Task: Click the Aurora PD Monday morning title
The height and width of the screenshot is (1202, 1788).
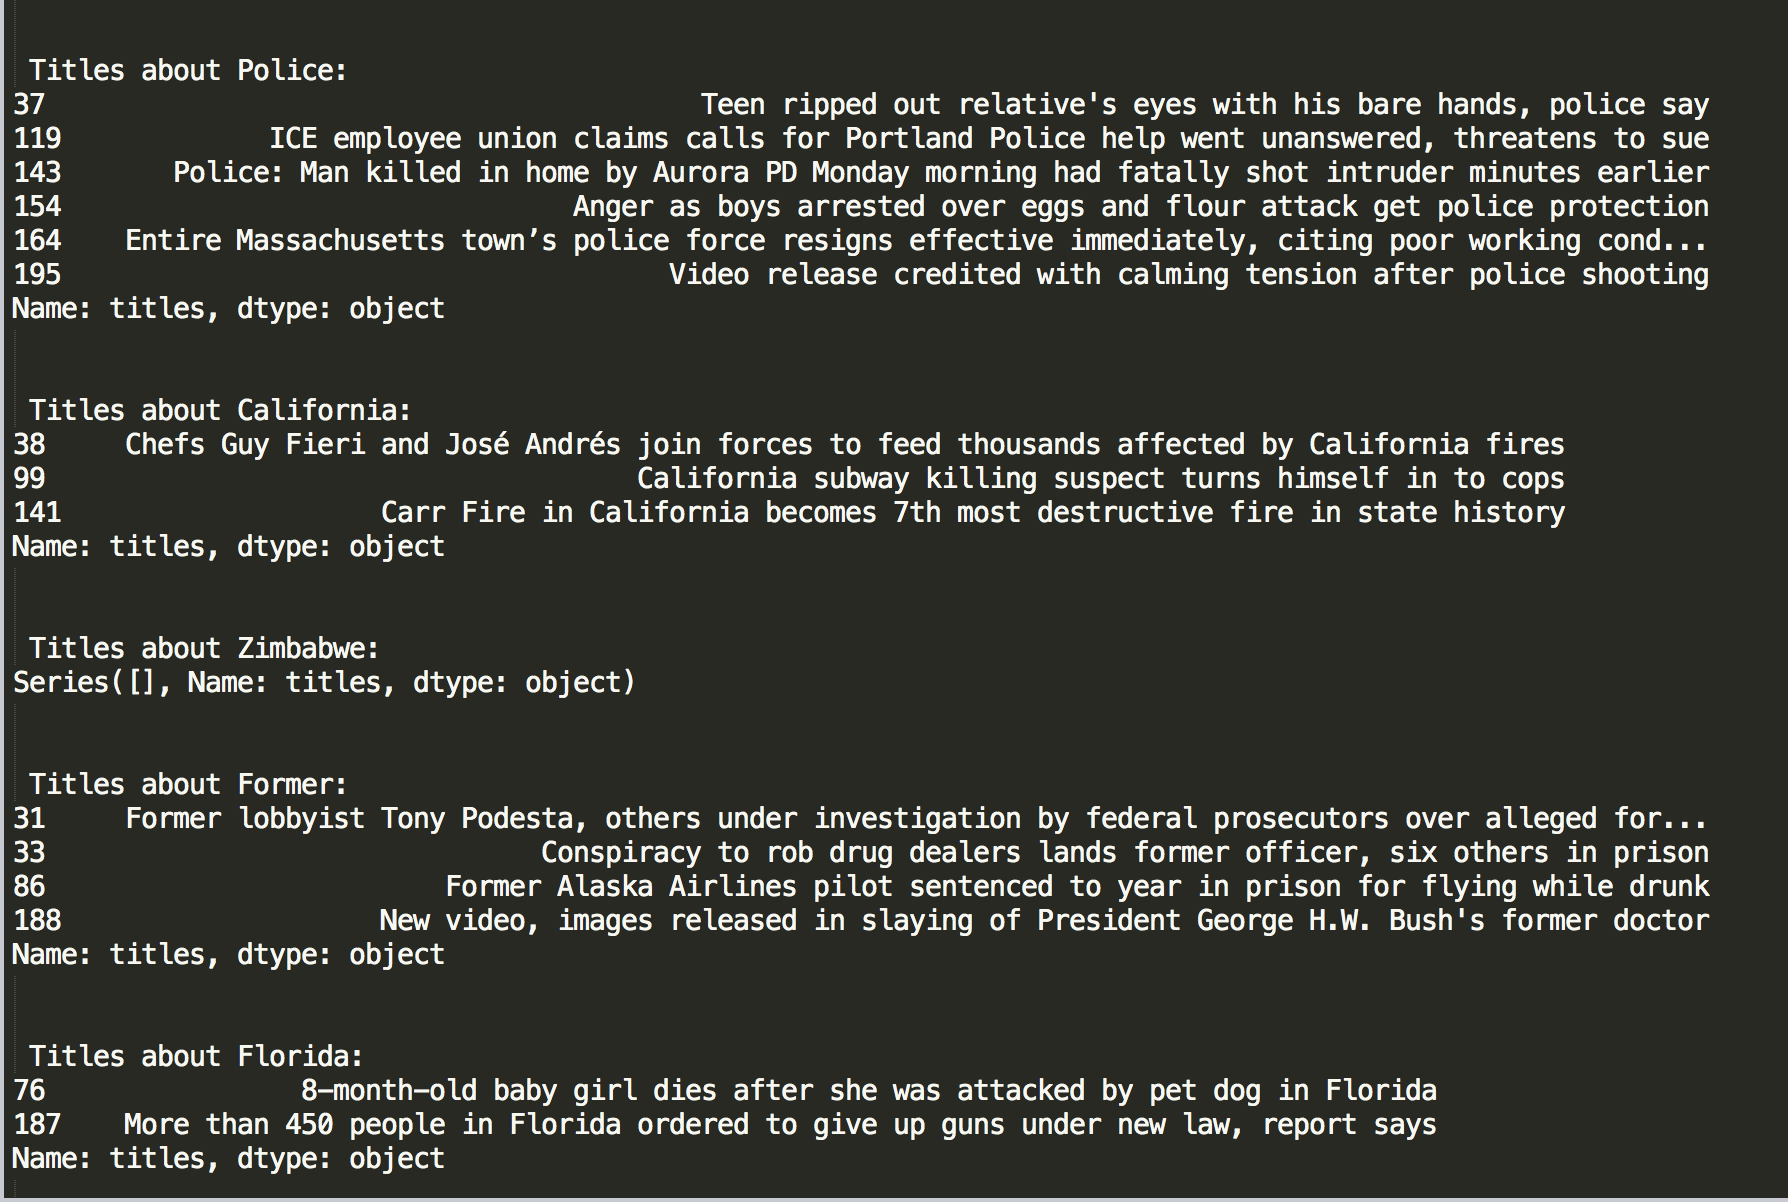Action: click(940, 173)
